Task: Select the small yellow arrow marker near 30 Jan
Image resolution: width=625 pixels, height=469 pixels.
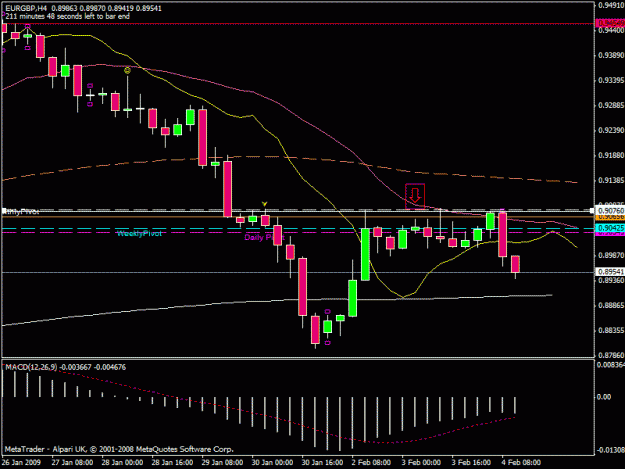Action: 264,204
